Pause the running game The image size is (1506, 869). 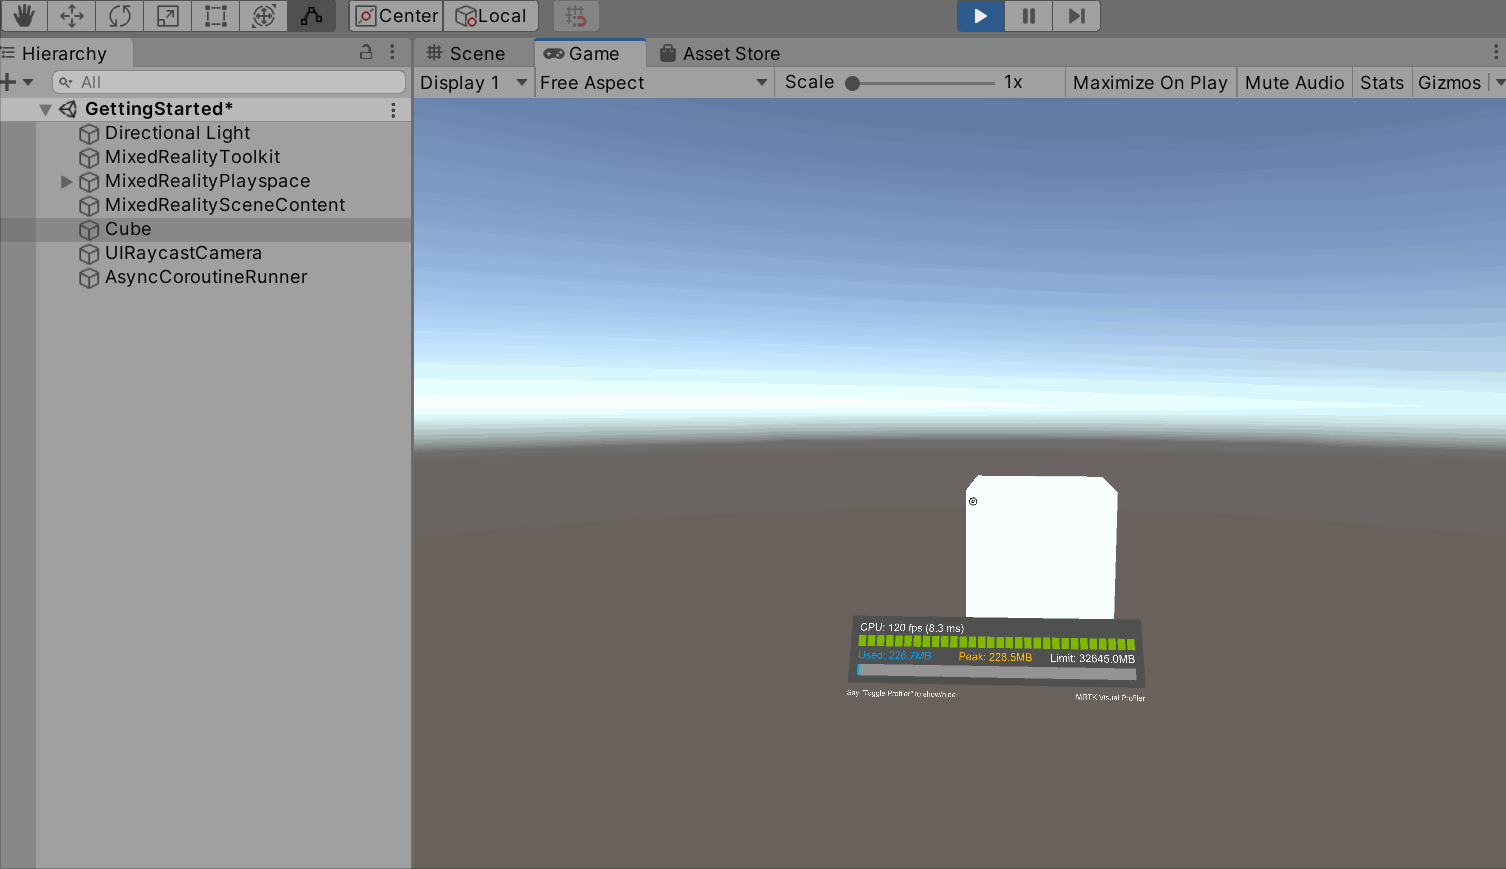pyautogui.click(x=1028, y=16)
